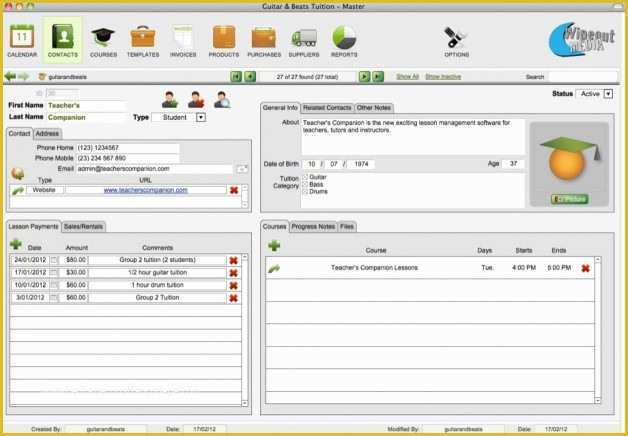The image size is (628, 436).
Task: Open the Templates module
Action: pos(143,41)
